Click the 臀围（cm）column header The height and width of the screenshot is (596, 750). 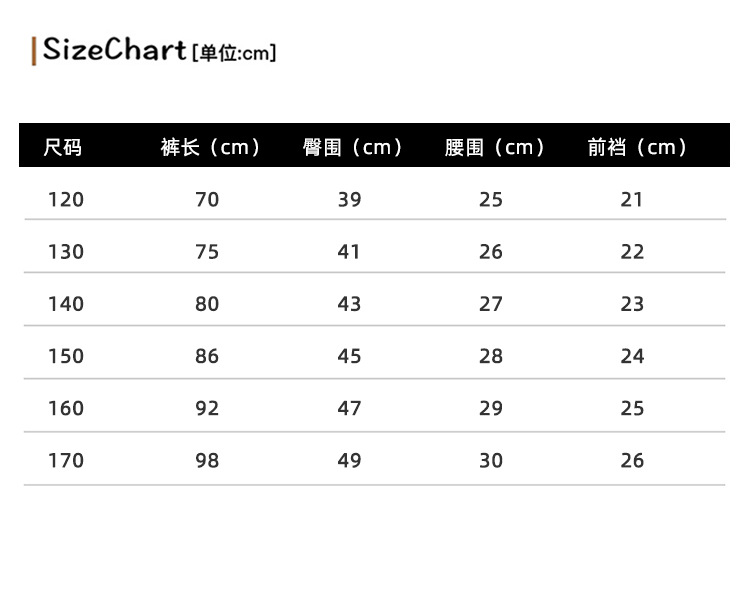(354, 148)
